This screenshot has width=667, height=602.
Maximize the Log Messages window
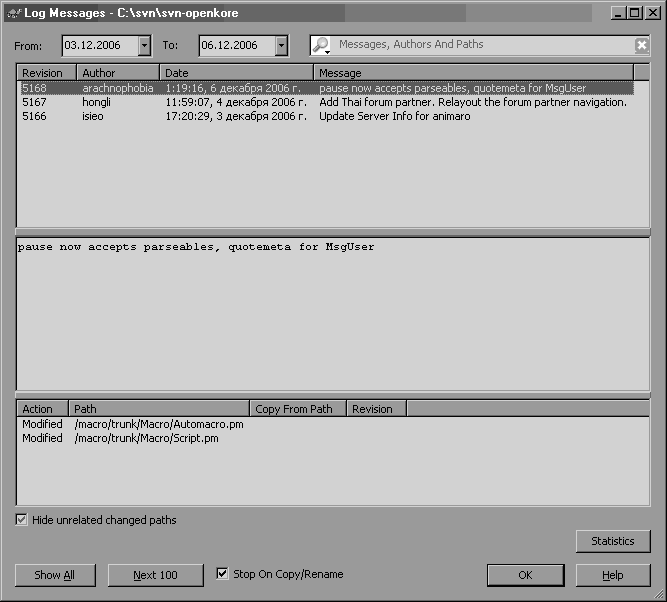point(634,13)
